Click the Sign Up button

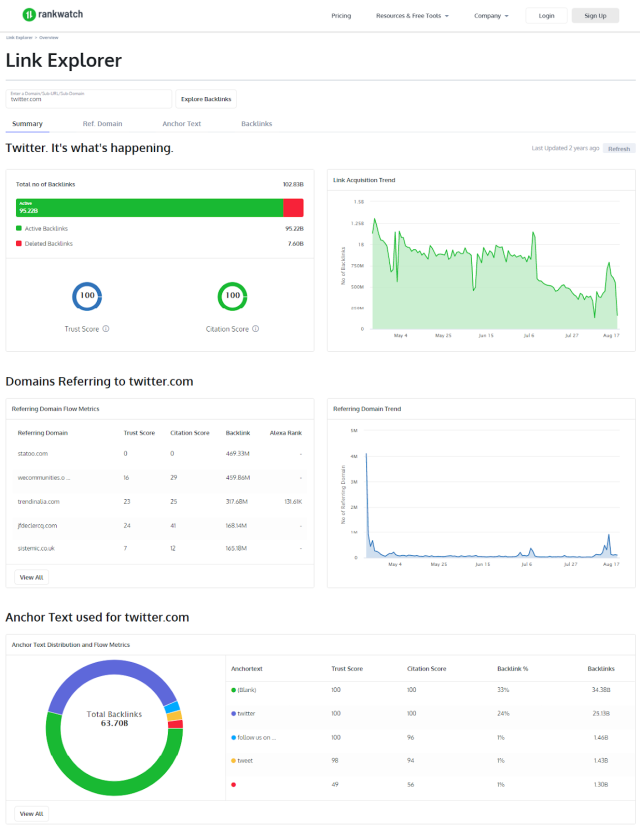[596, 16]
